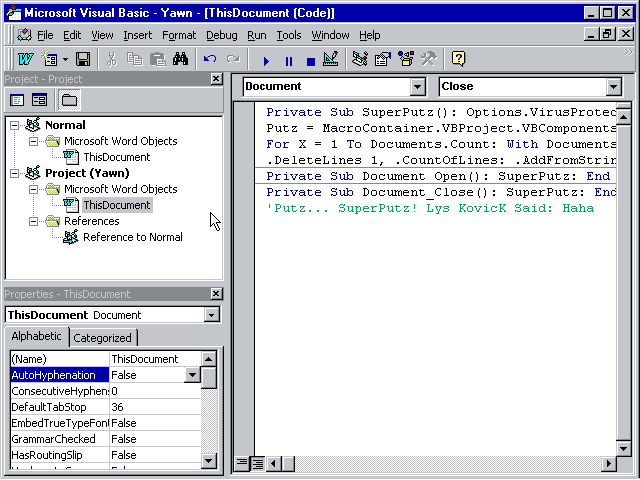
Task: Click the toolbar overflow chevron
Action: click(x=629, y=52)
